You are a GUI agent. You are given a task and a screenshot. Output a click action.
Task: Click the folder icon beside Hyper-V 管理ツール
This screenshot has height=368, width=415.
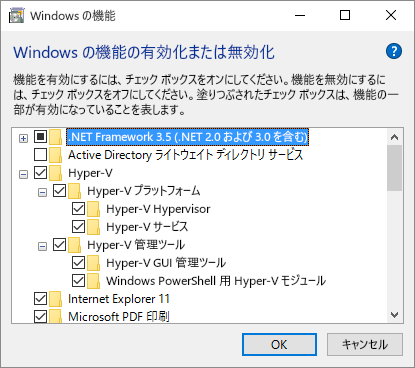point(75,245)
